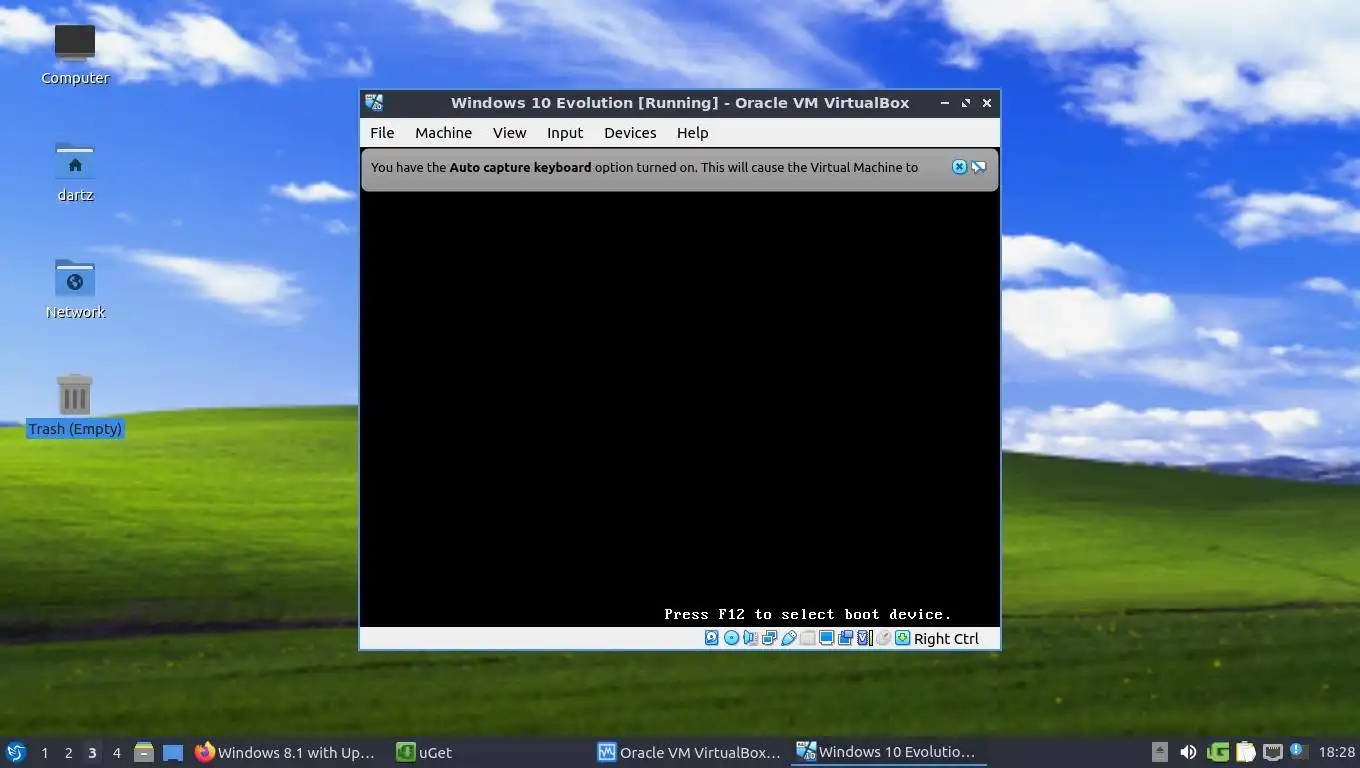Select the Computer desktop icon
Viewport: 1360px width, 768px height.
coord(75,55)
